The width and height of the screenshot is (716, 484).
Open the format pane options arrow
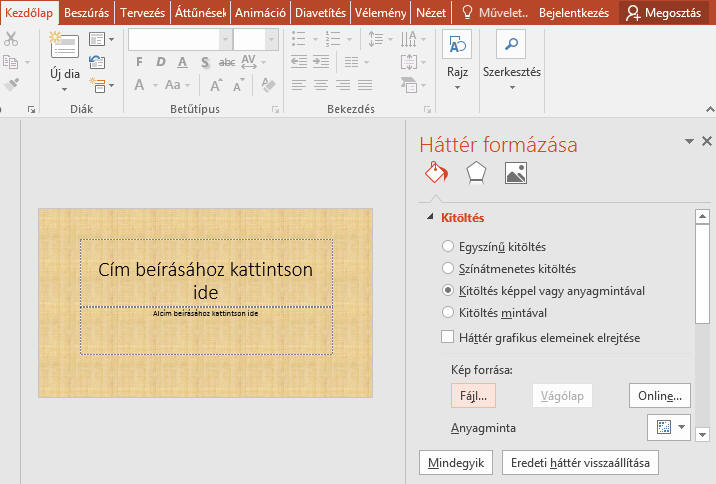689,142
